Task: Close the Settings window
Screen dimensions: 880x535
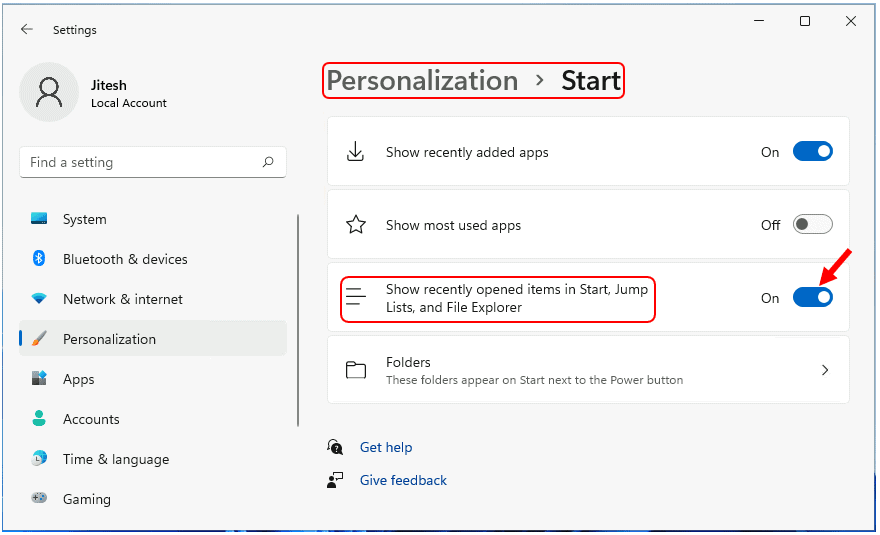Action: click(x=851, y=21)
